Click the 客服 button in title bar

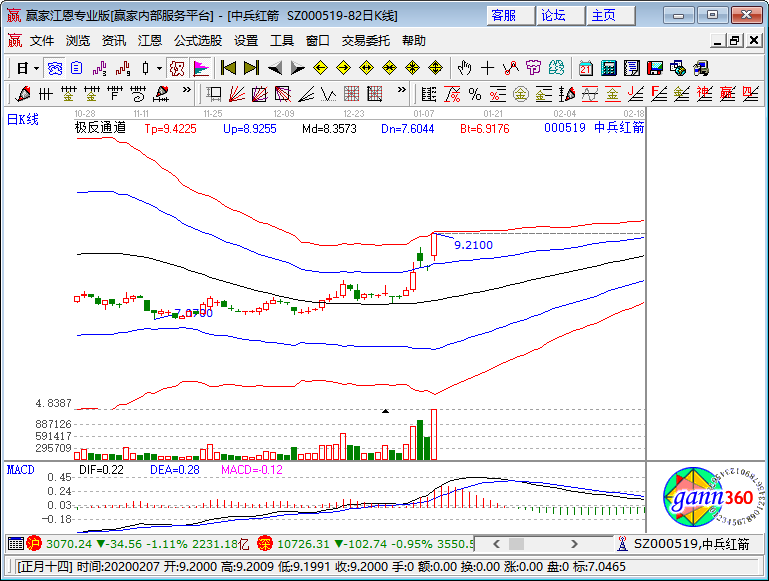click(x=511, y=16)
